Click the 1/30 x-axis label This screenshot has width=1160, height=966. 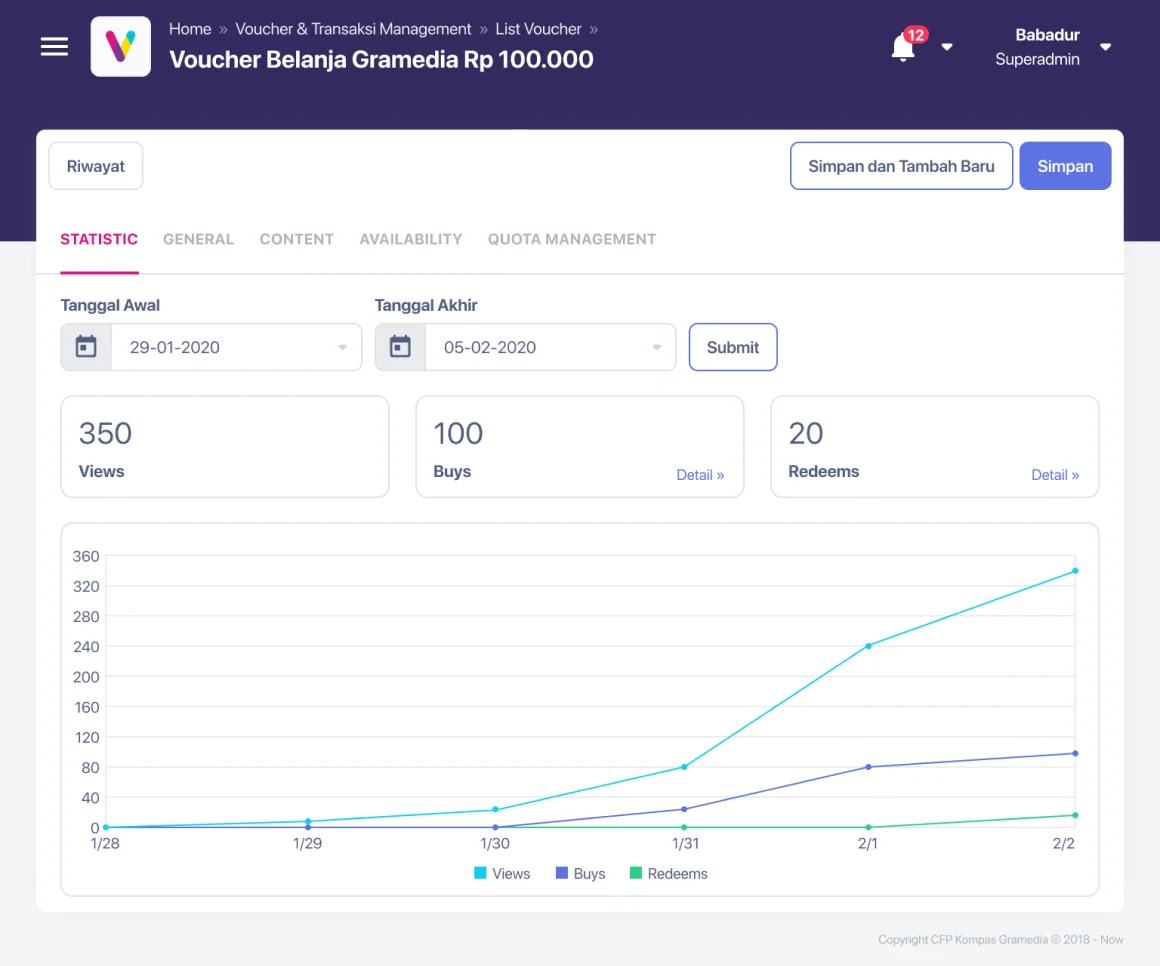point(495,843)
